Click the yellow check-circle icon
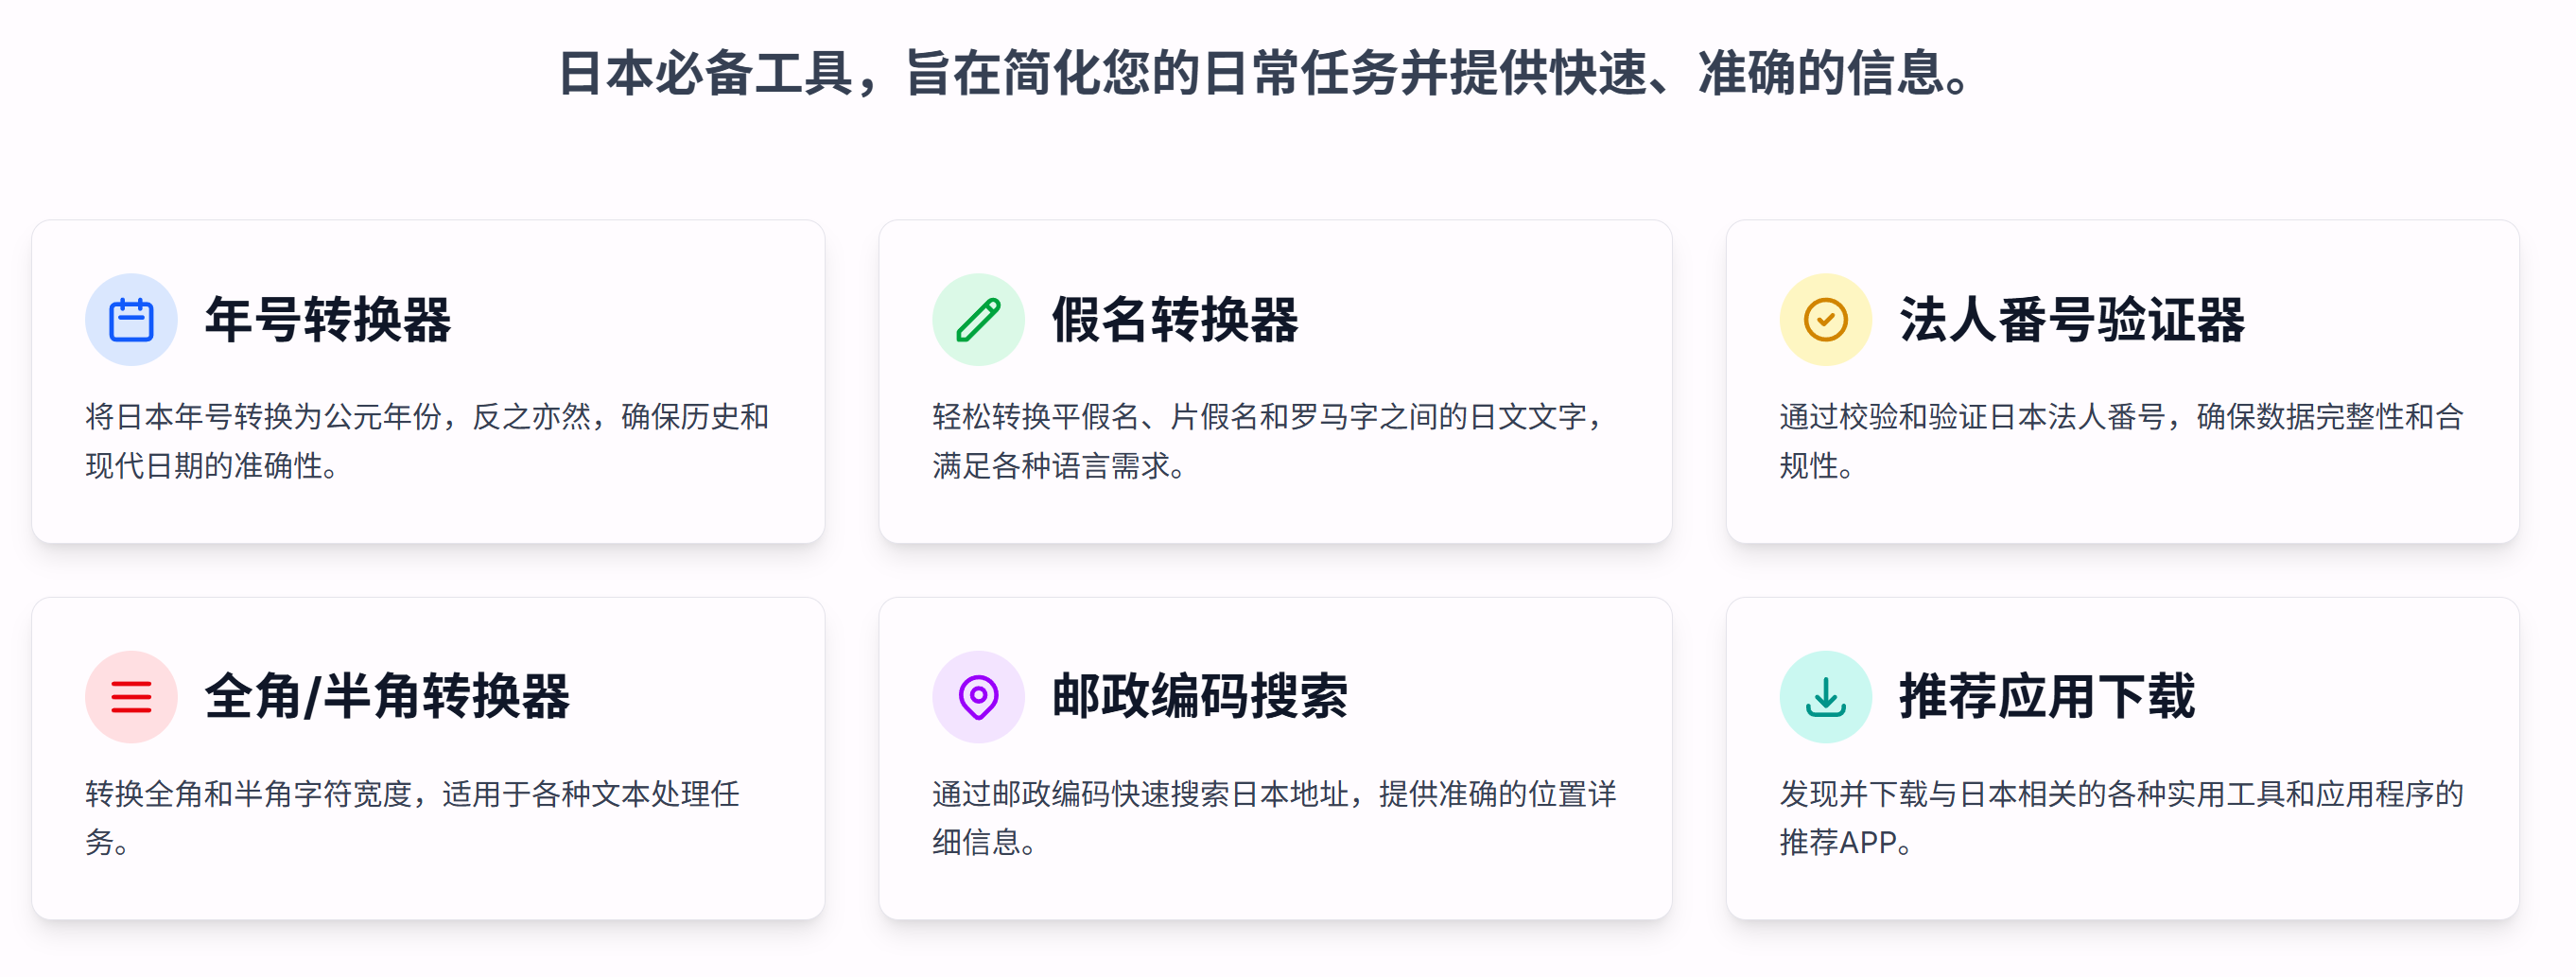Image resolution: width=2576 pixels, height=977 pixels. pos(1825,320)
